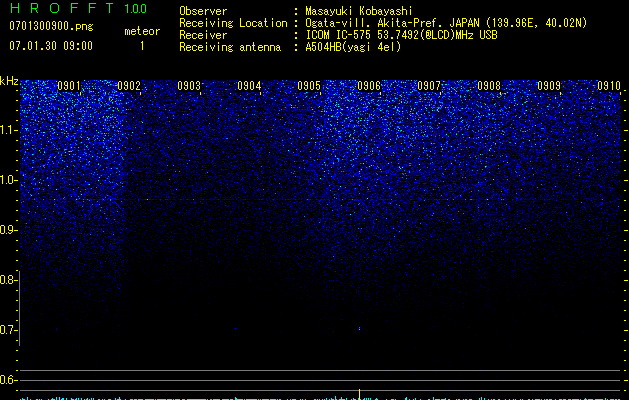Click the ICOM IC-575 53.7492 receiver text

point(401,35)
